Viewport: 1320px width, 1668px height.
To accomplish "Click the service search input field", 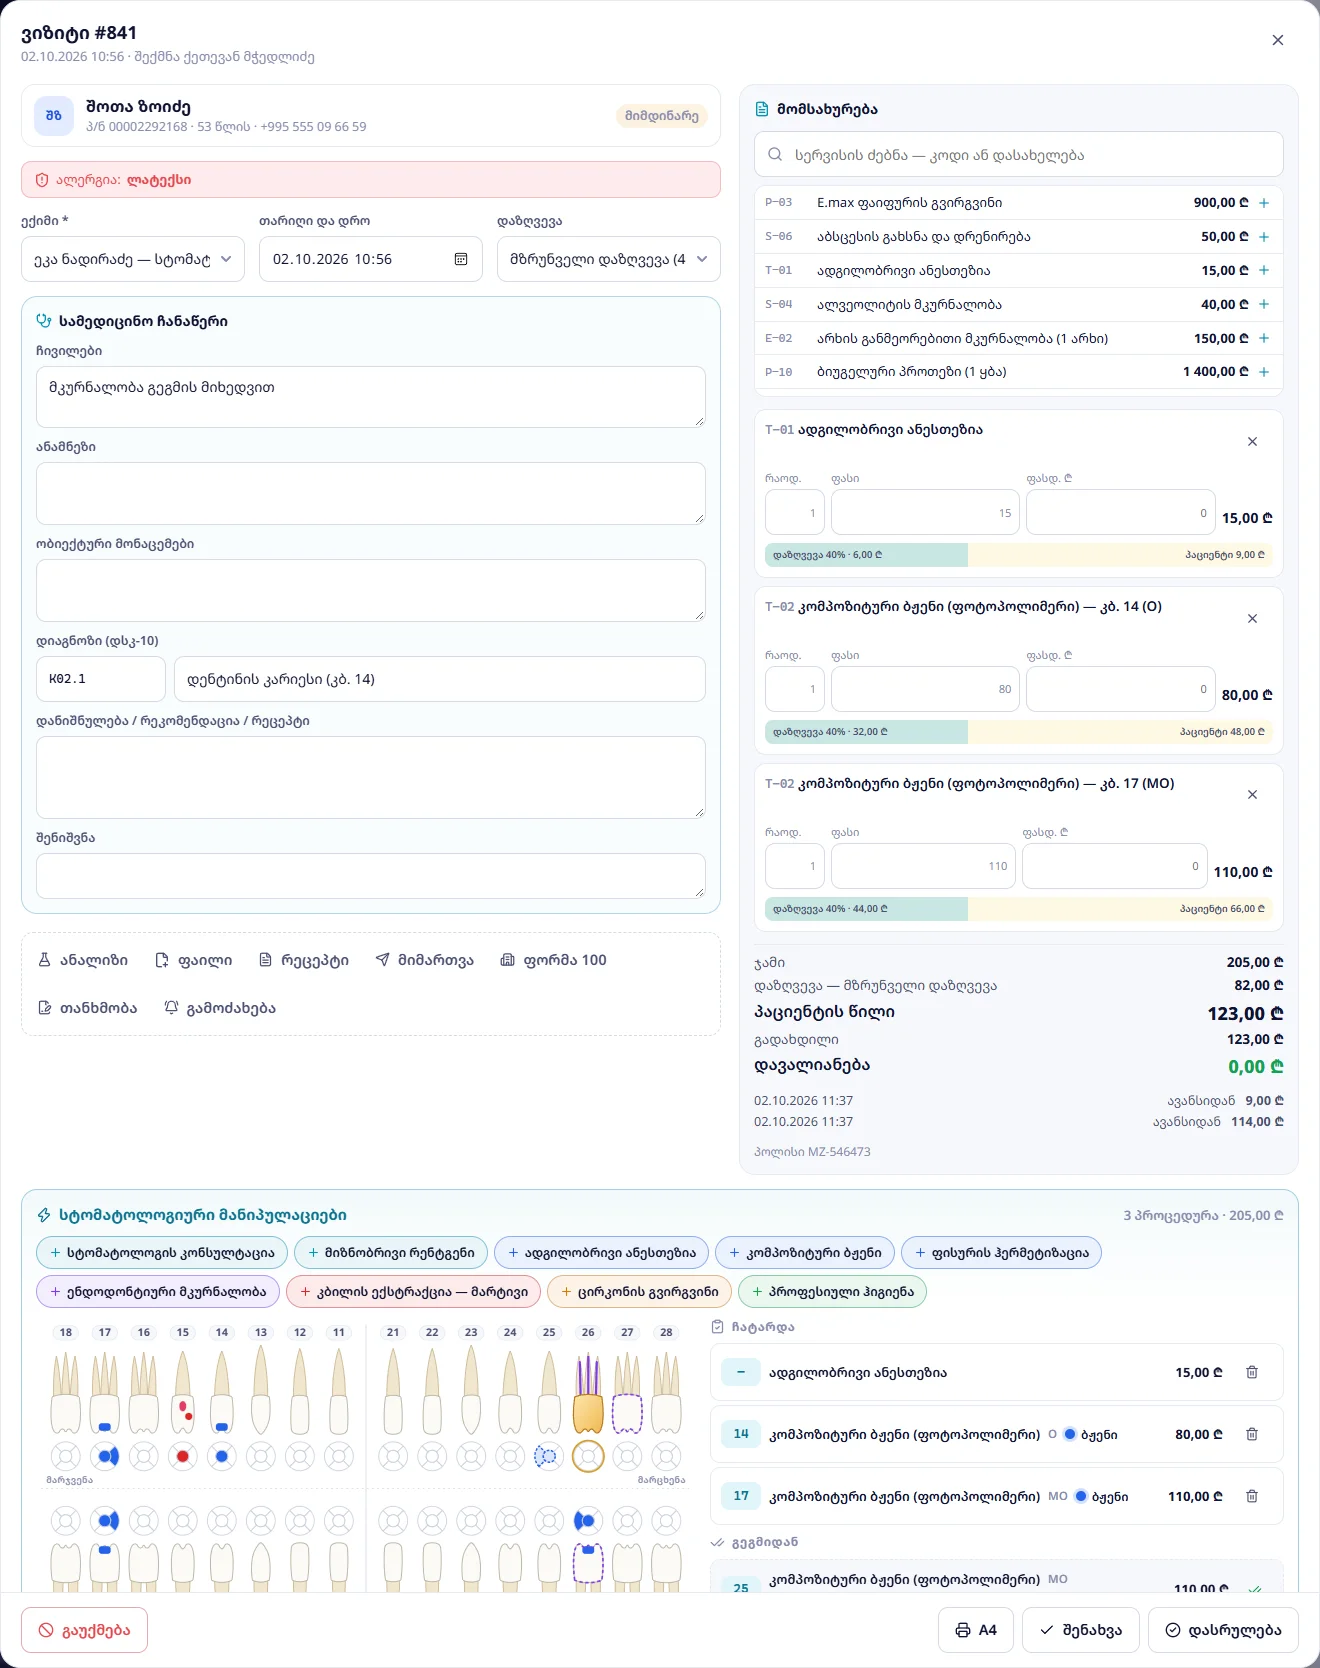I will coord(1019,155).
